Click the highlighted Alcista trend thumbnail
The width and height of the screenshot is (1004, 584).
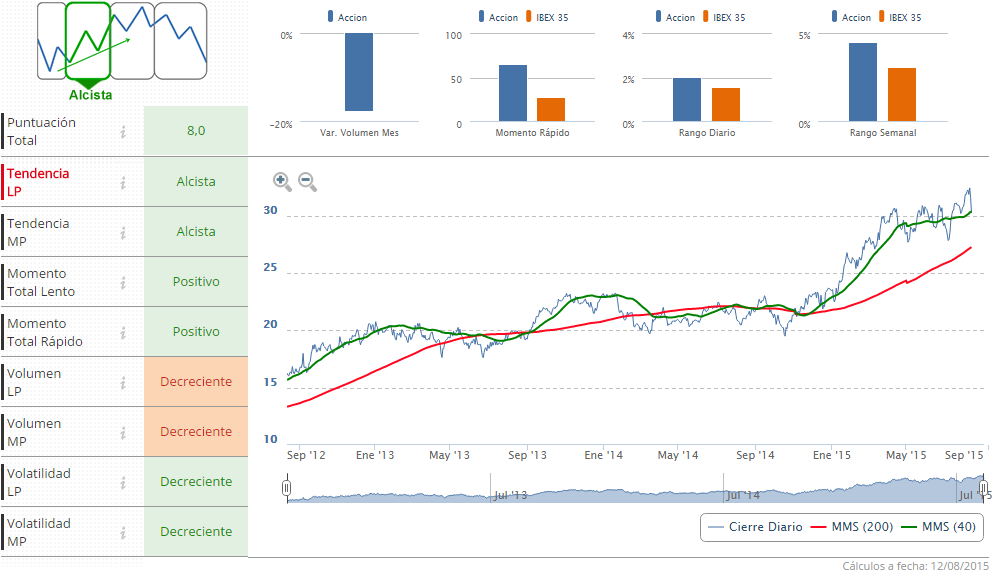pos(87,42)
